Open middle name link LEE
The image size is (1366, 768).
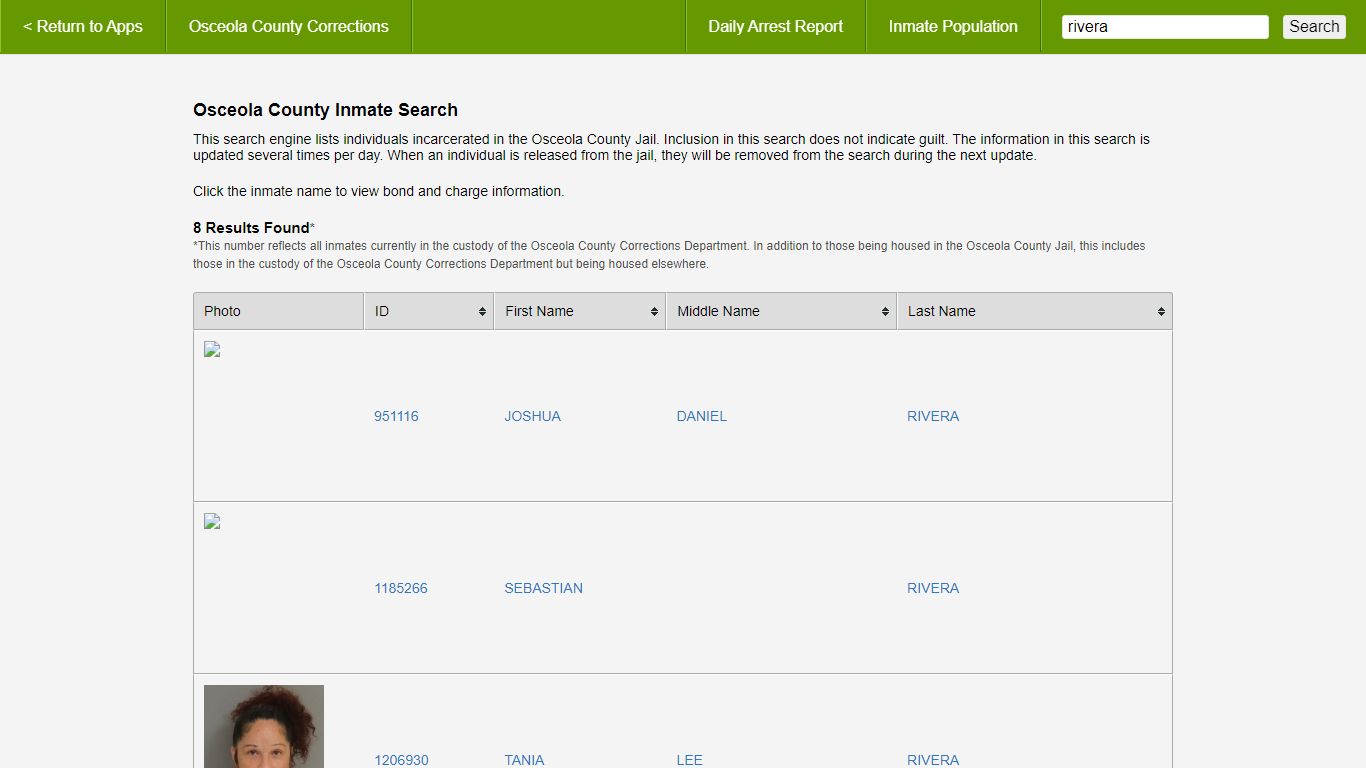690,760
